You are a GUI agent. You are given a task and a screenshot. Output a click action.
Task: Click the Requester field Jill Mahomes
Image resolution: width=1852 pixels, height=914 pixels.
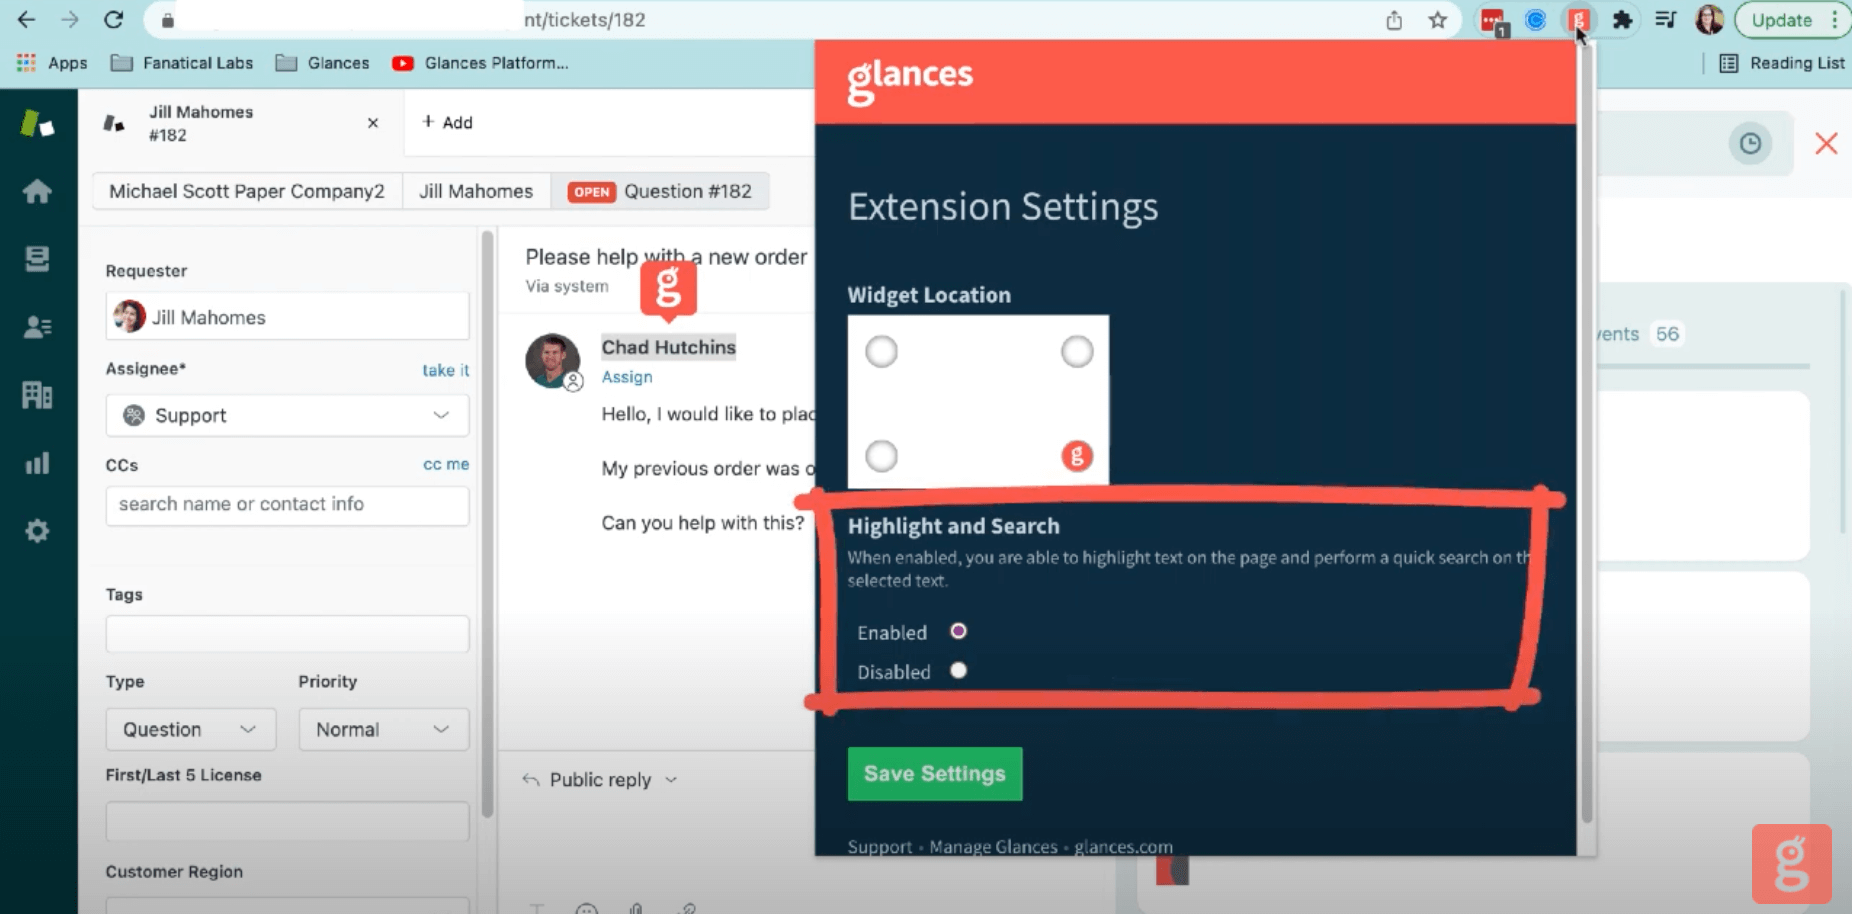(x=287, y=317)
